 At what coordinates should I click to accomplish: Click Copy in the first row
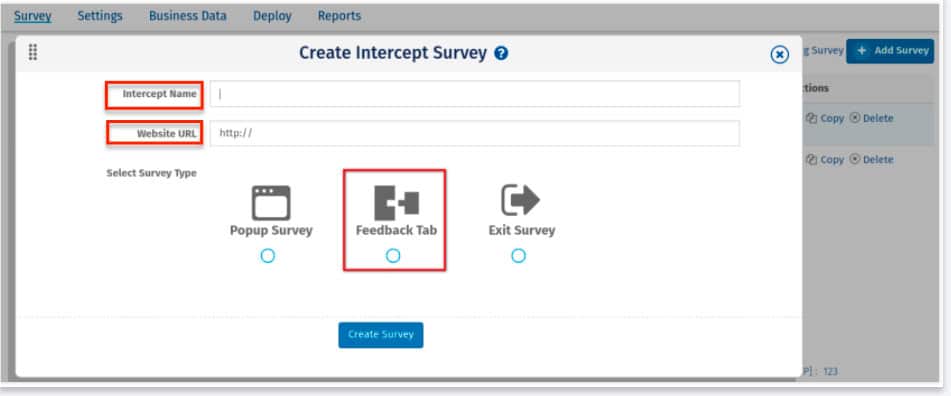coord(825,118)
